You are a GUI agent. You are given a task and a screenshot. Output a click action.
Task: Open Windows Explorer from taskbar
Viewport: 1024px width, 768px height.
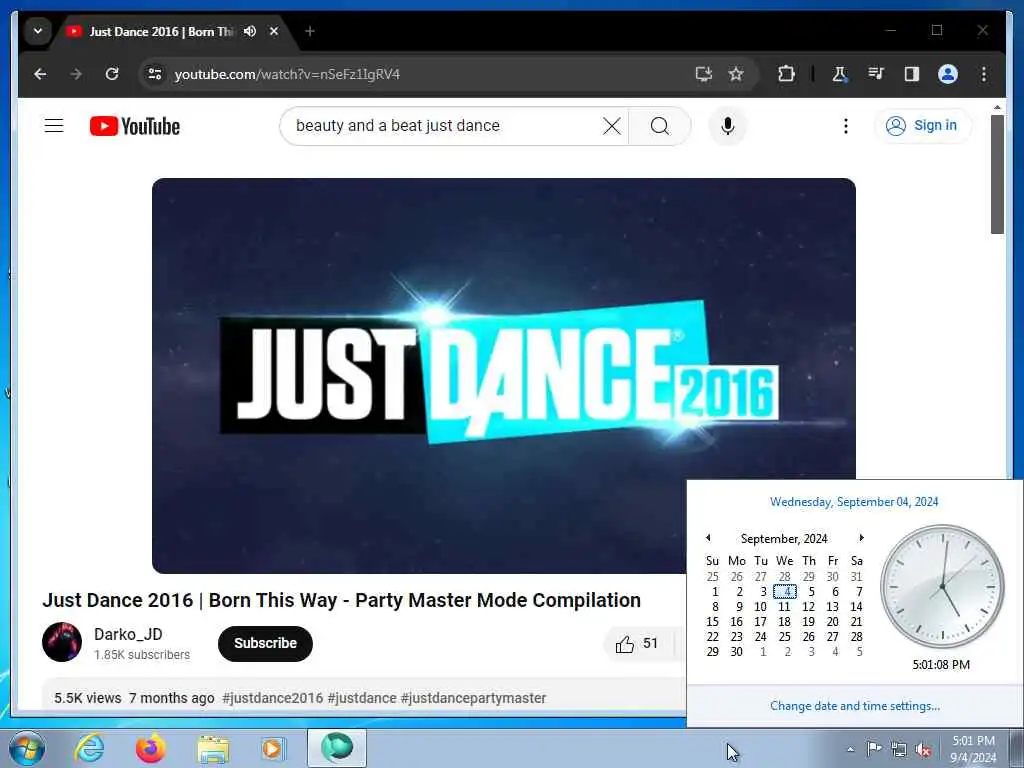click(213, 748)
